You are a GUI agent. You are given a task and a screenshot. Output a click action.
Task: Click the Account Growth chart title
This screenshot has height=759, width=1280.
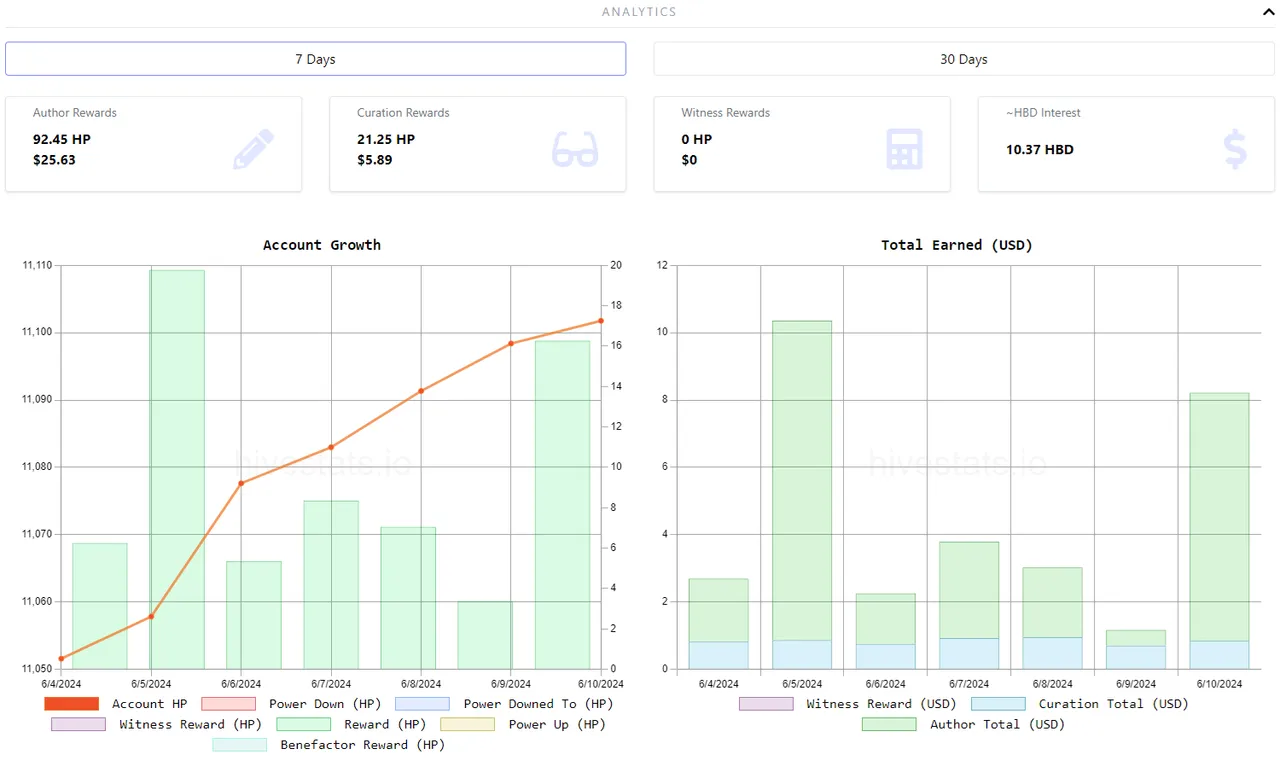point(322,245)
